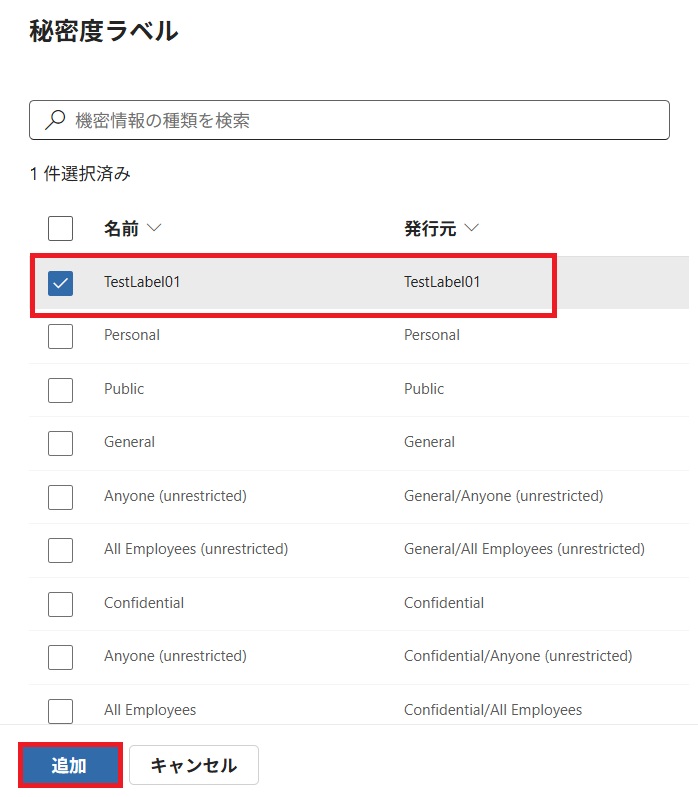This screenshot has height=797, width=698.
Task: Open the 発行元 column sort chevron
Action: [x=471, y=229]
